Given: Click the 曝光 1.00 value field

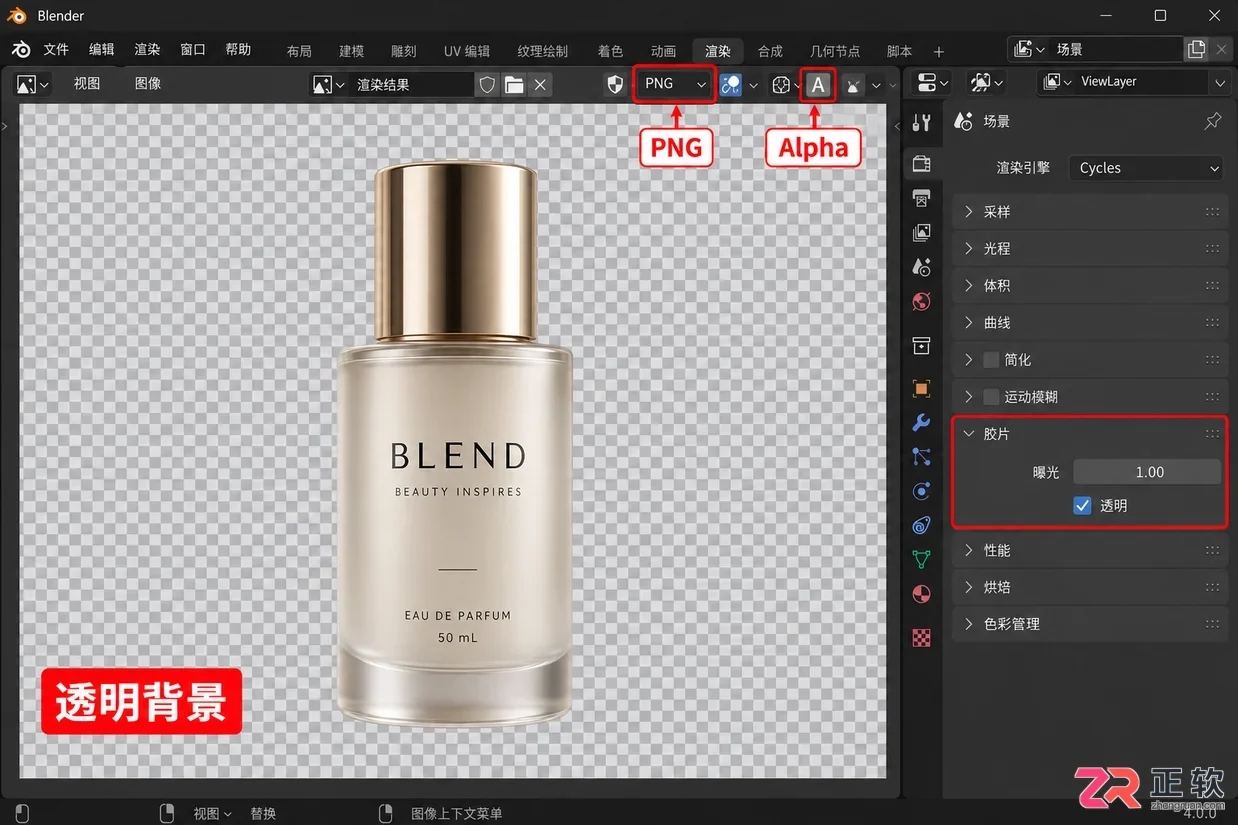Looking at the screenshot, I should (1147, 472).
